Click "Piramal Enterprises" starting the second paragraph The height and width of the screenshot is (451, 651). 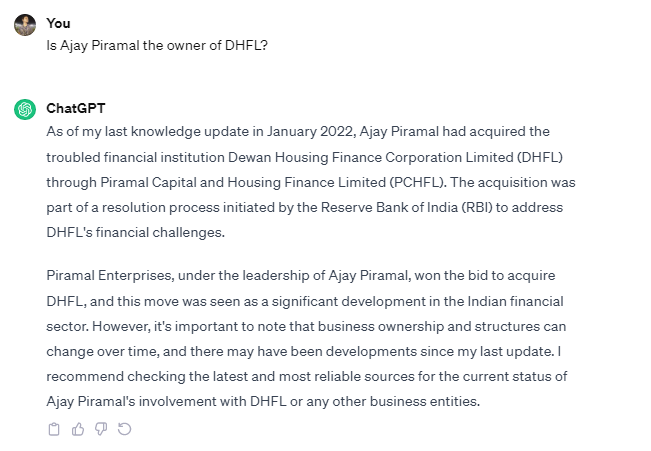(108, 275)
